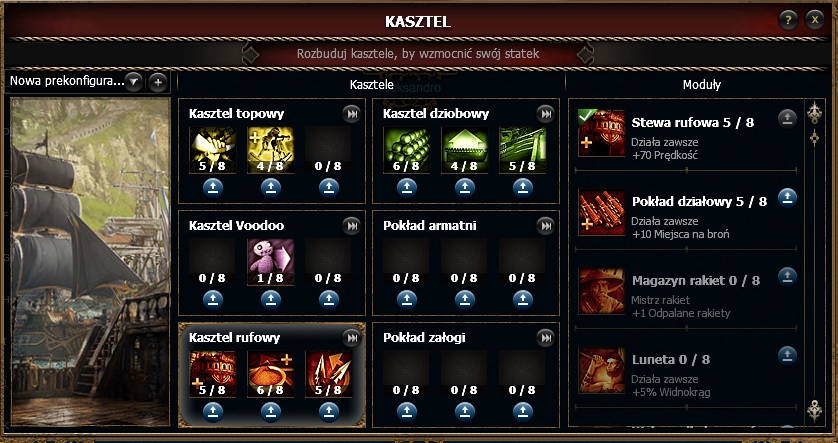Click the modules list scrollbar handle
This screenshot has width=838, height=443.
coord(814,138)
